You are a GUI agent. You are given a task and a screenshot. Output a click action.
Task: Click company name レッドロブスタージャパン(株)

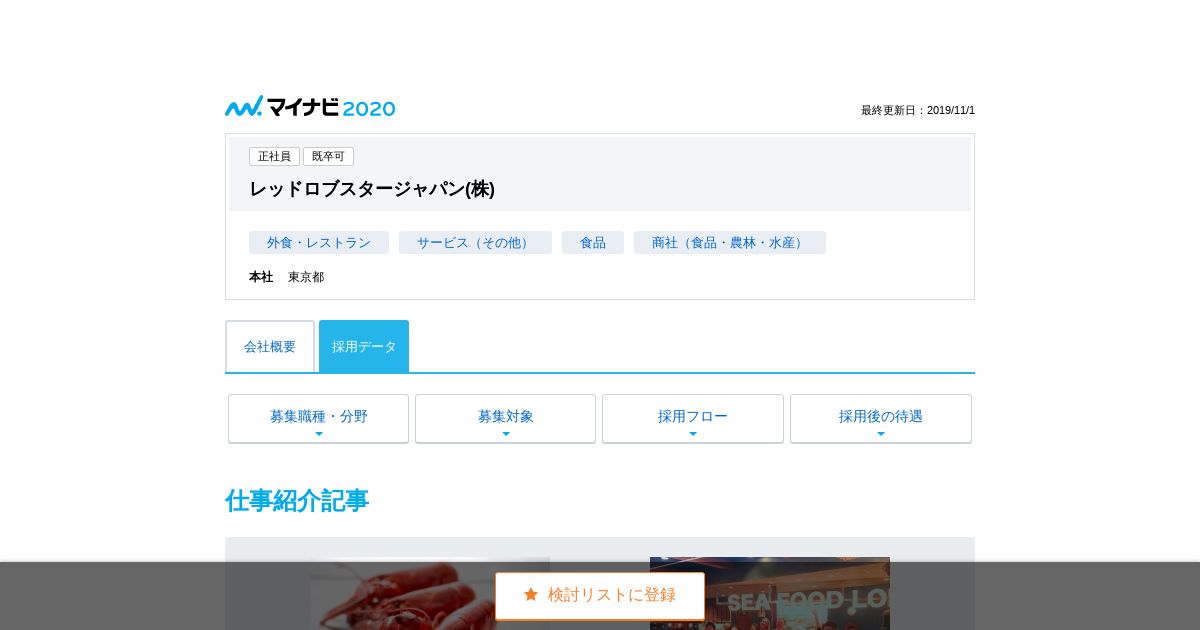pyautogui.click(x=372, y=189)
